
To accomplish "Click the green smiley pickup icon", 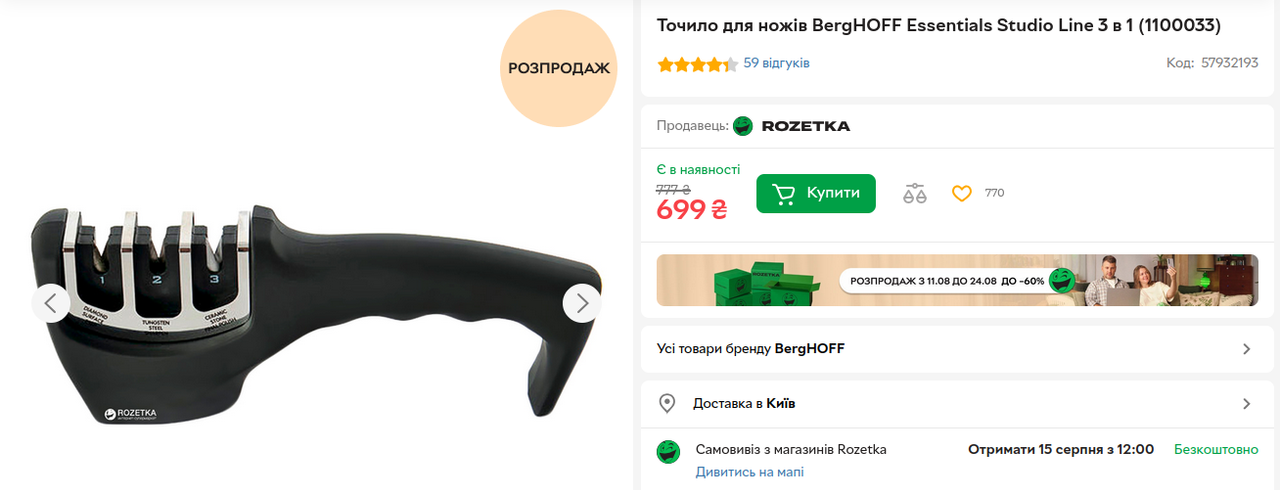I will coord(668,451).
